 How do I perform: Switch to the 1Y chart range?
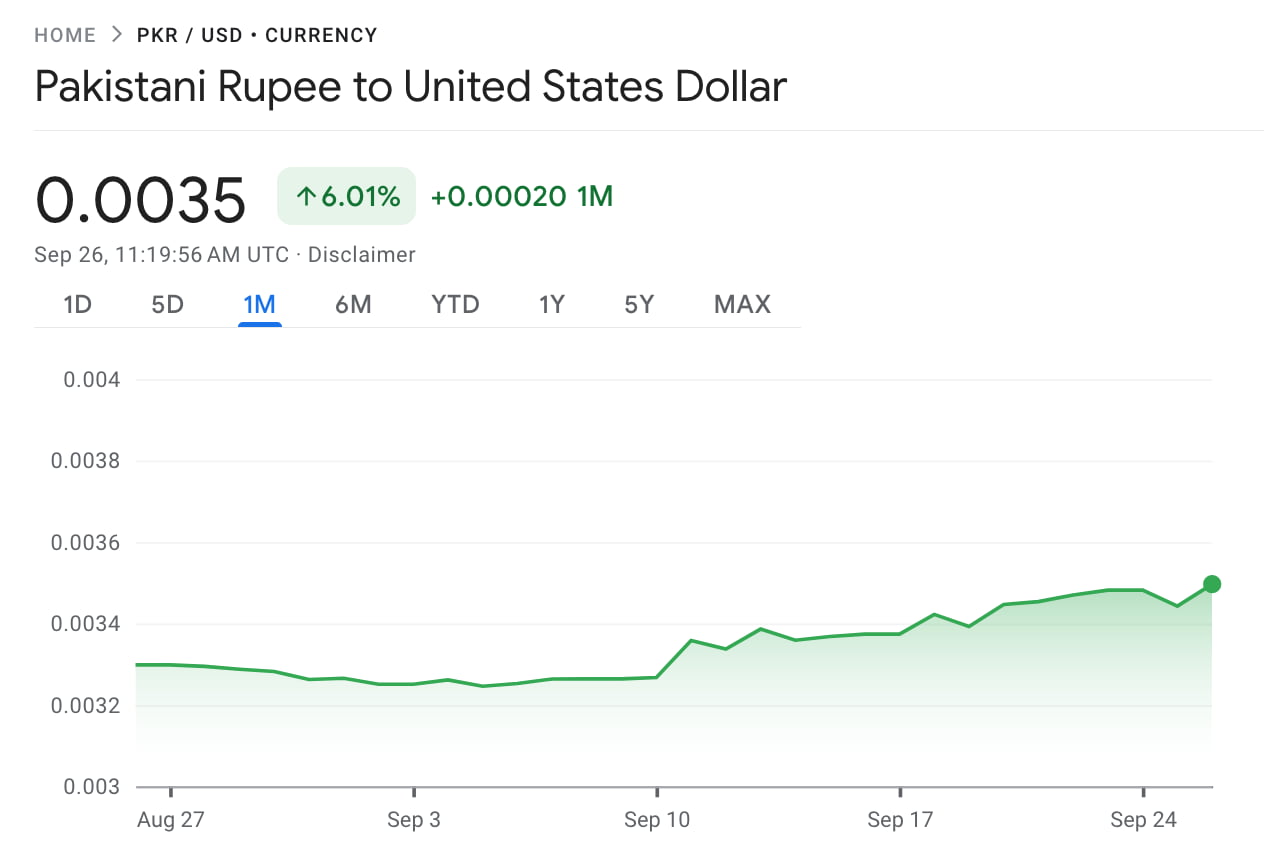tap(551, 304)
